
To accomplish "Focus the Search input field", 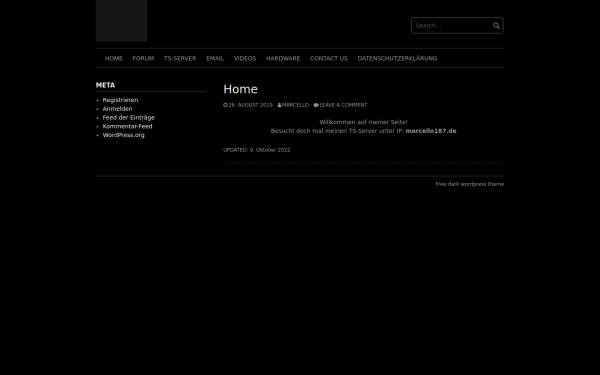I will click(x=457, y=26).
